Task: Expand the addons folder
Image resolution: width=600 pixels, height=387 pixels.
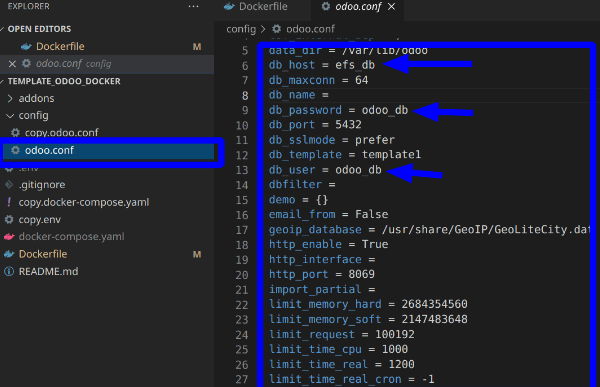Action: coord(36,98)
